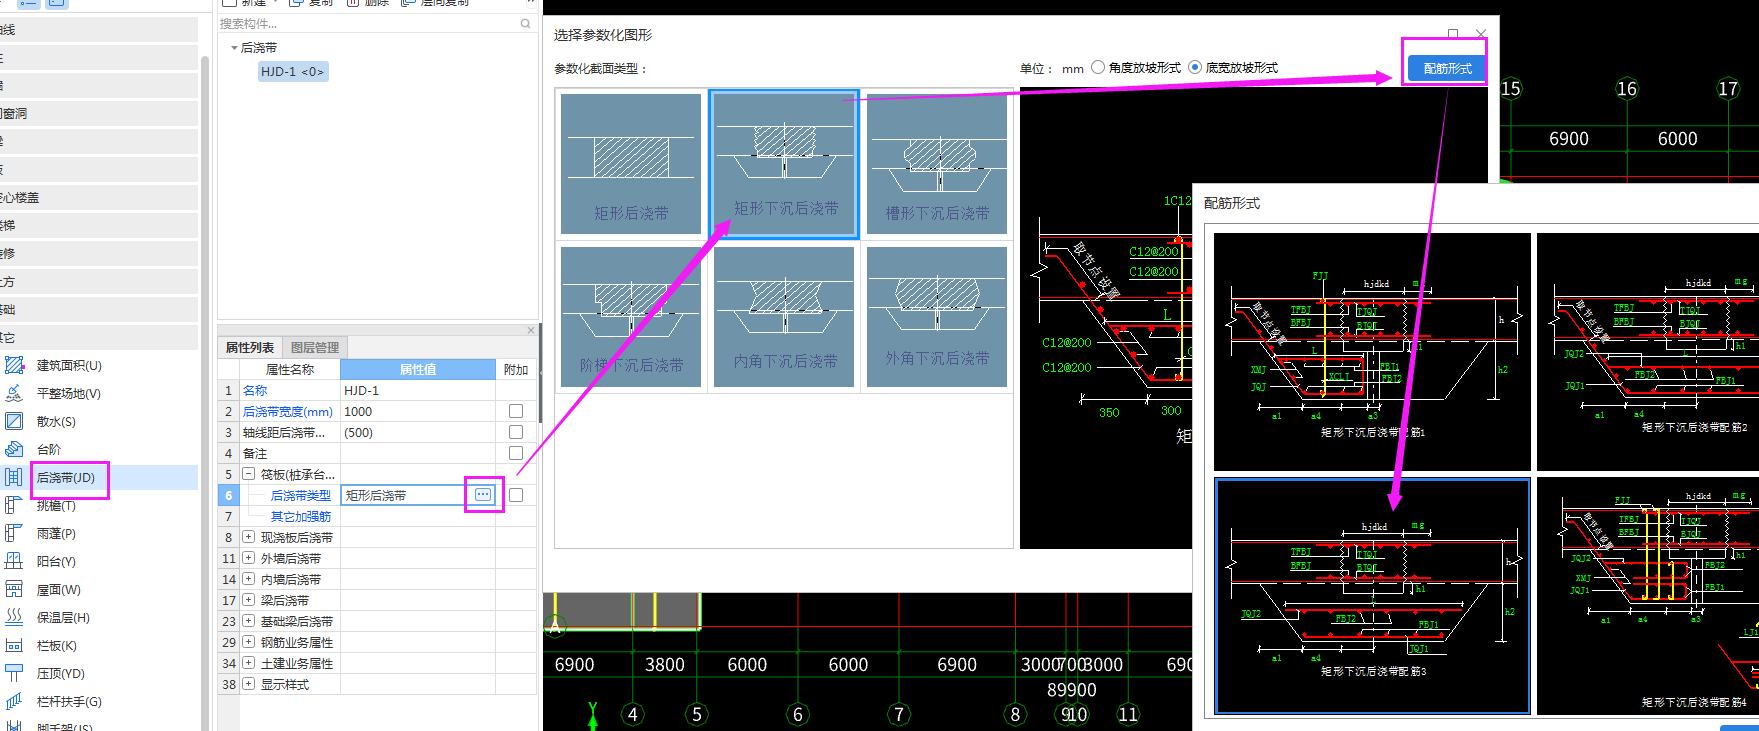Expand the 显示样式 group
The image size is (1759, 731).
248,684
